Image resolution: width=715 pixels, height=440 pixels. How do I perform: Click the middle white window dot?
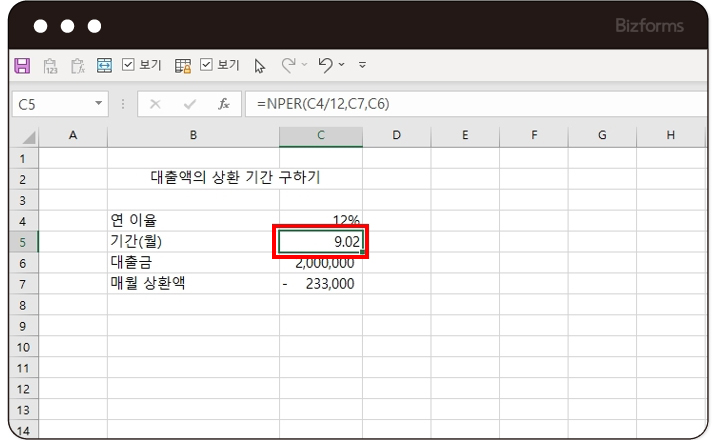pos(67,26)
